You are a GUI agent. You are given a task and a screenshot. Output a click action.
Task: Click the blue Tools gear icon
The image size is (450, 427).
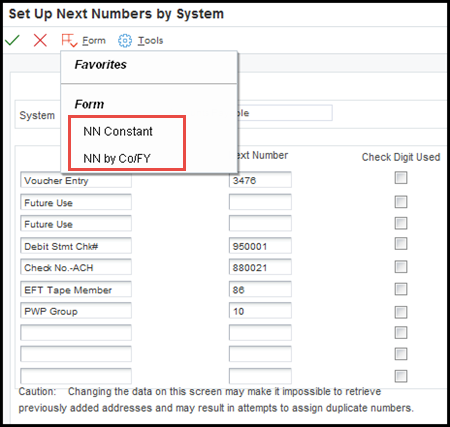click(125, 41)
